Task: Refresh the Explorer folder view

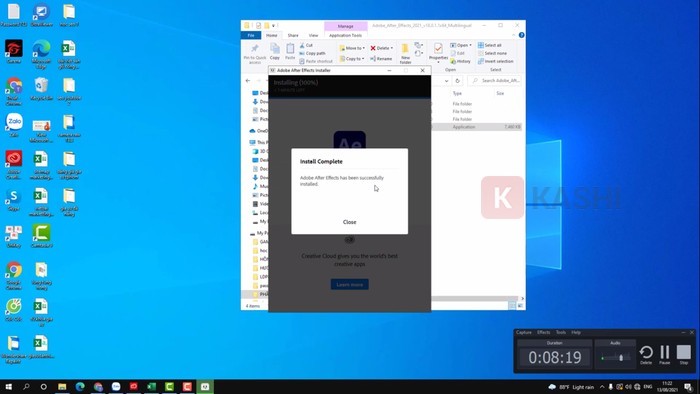Action: coord(457,81)
